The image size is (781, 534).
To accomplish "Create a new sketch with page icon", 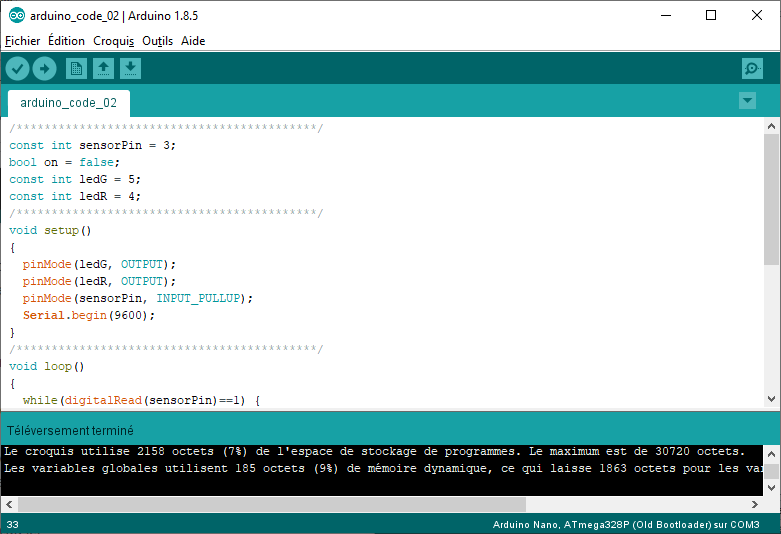I will (76, 69).
